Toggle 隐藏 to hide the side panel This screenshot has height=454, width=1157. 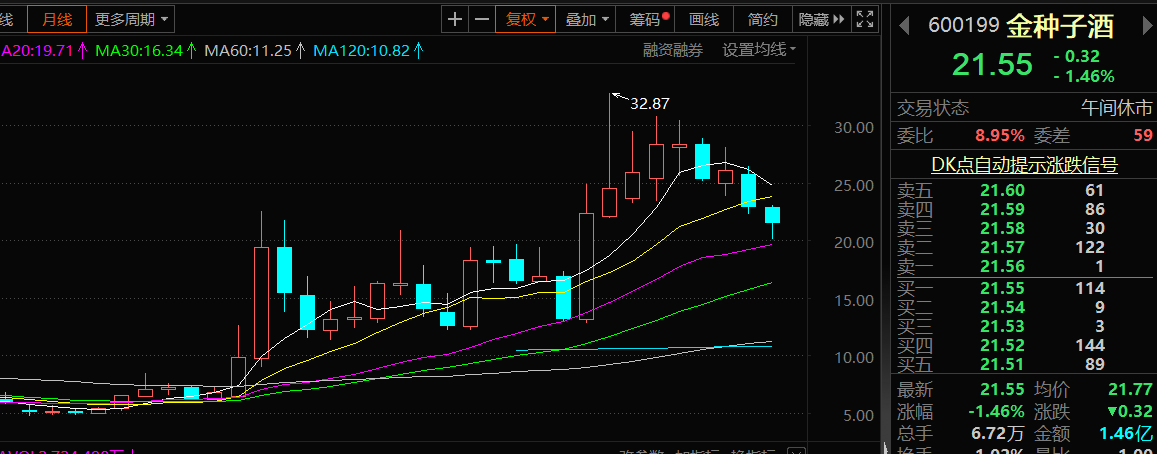coord(813,19)
